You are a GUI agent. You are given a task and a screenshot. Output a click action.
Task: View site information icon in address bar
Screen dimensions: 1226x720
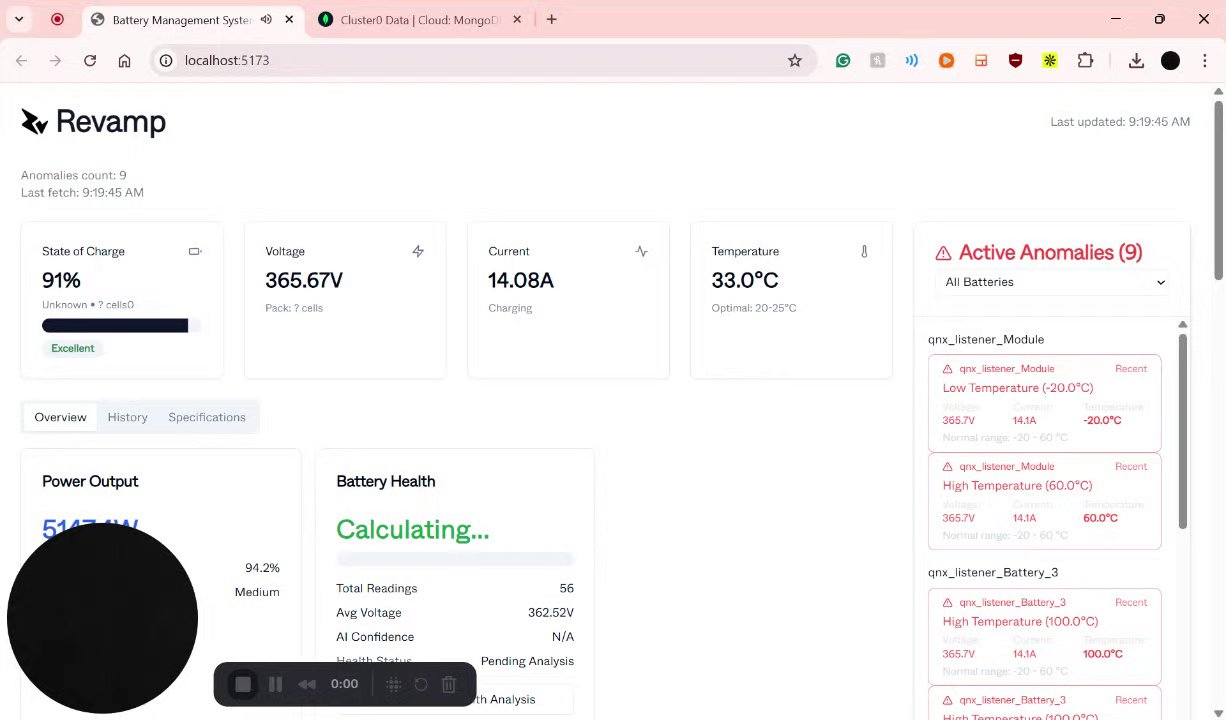167,61
